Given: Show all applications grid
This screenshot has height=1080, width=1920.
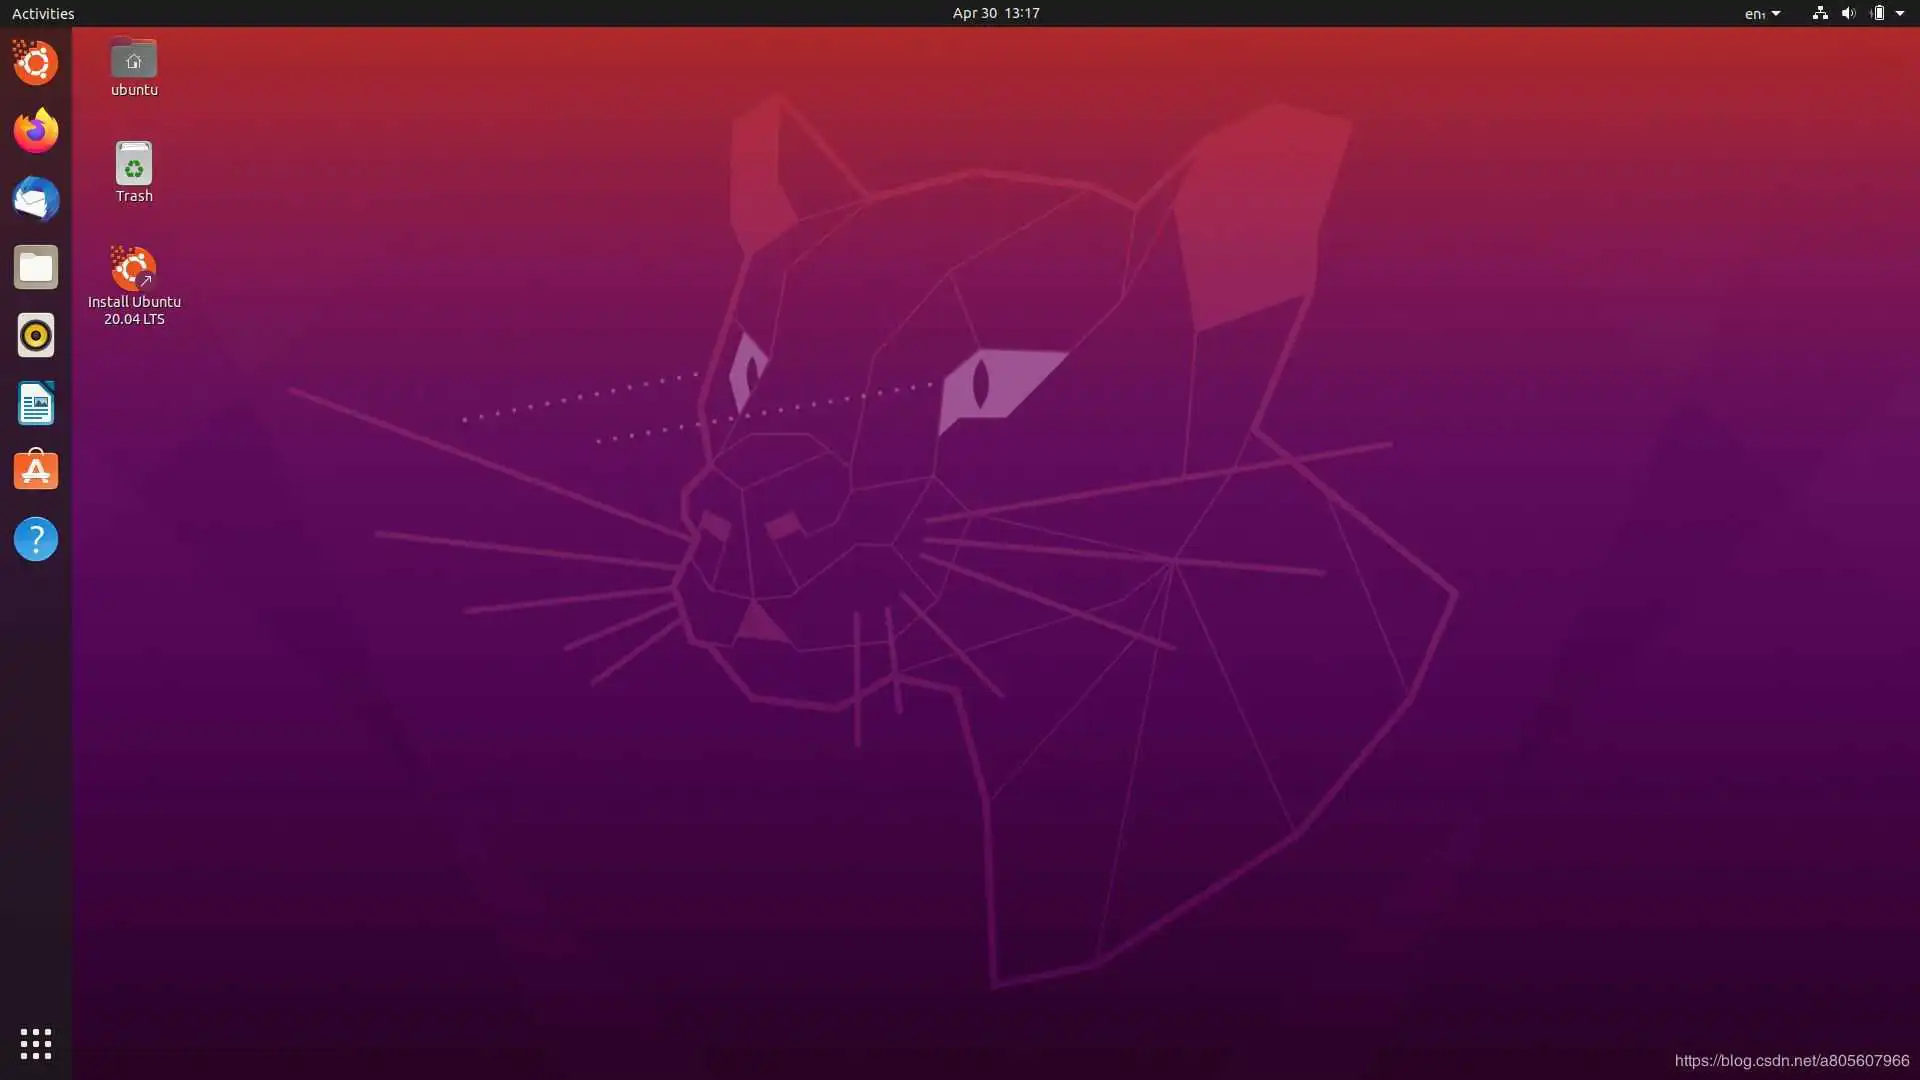Looking at the screenshot, I should click(x=35, y=1043).
